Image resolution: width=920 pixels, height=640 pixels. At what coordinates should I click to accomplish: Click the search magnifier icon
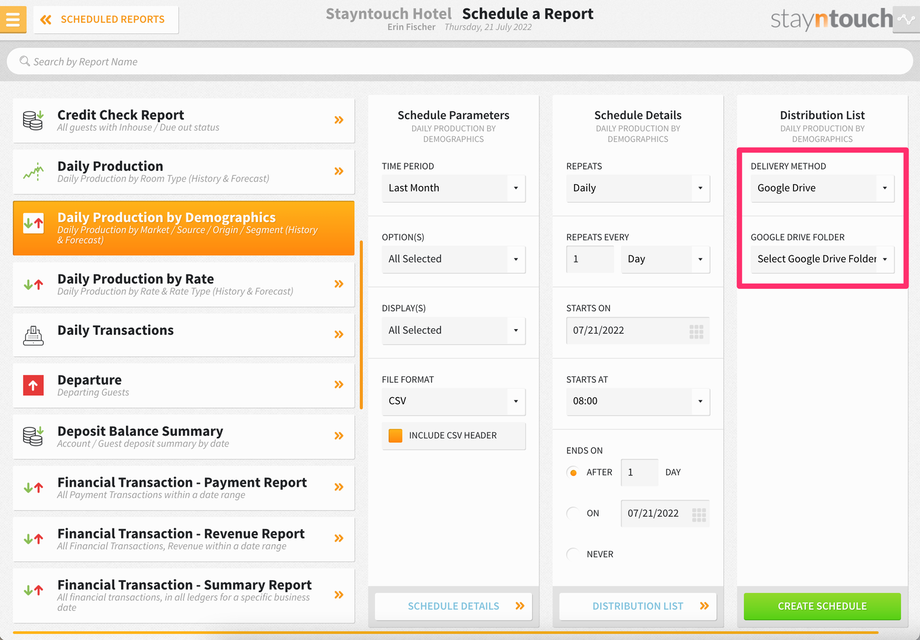tap(25, 61)
